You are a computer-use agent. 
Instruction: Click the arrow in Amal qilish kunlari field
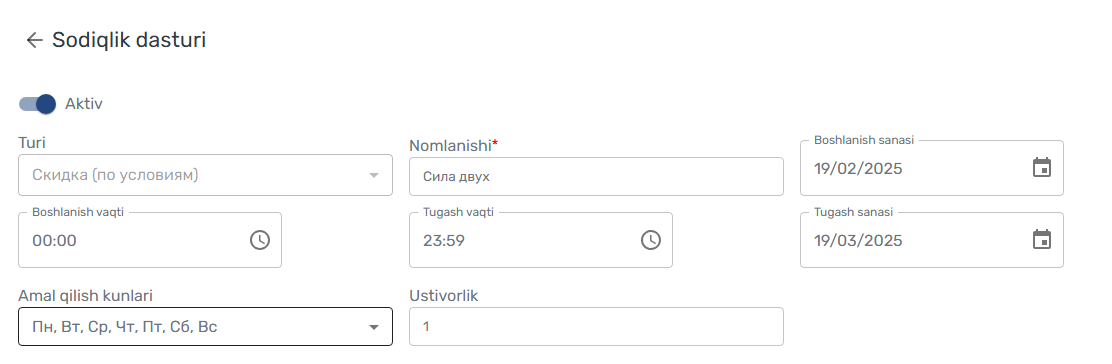tap(374, 327)
